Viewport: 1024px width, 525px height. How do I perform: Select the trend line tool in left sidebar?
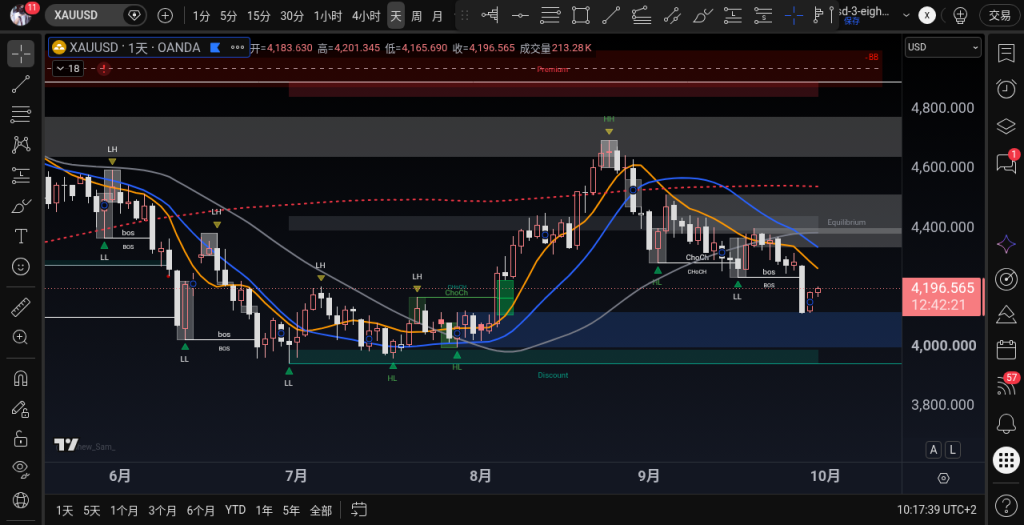21,84
